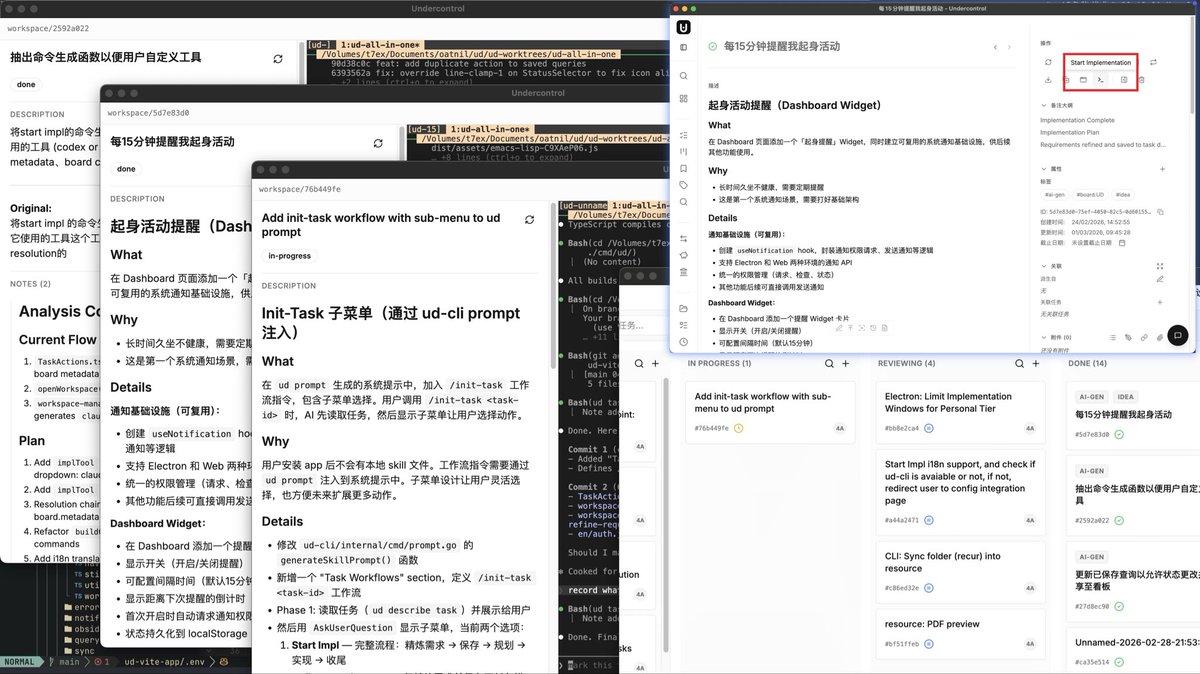Select the #board:UD tag chip
This screenshot has height=674, width=1200.
click(x=1090, y=195)
